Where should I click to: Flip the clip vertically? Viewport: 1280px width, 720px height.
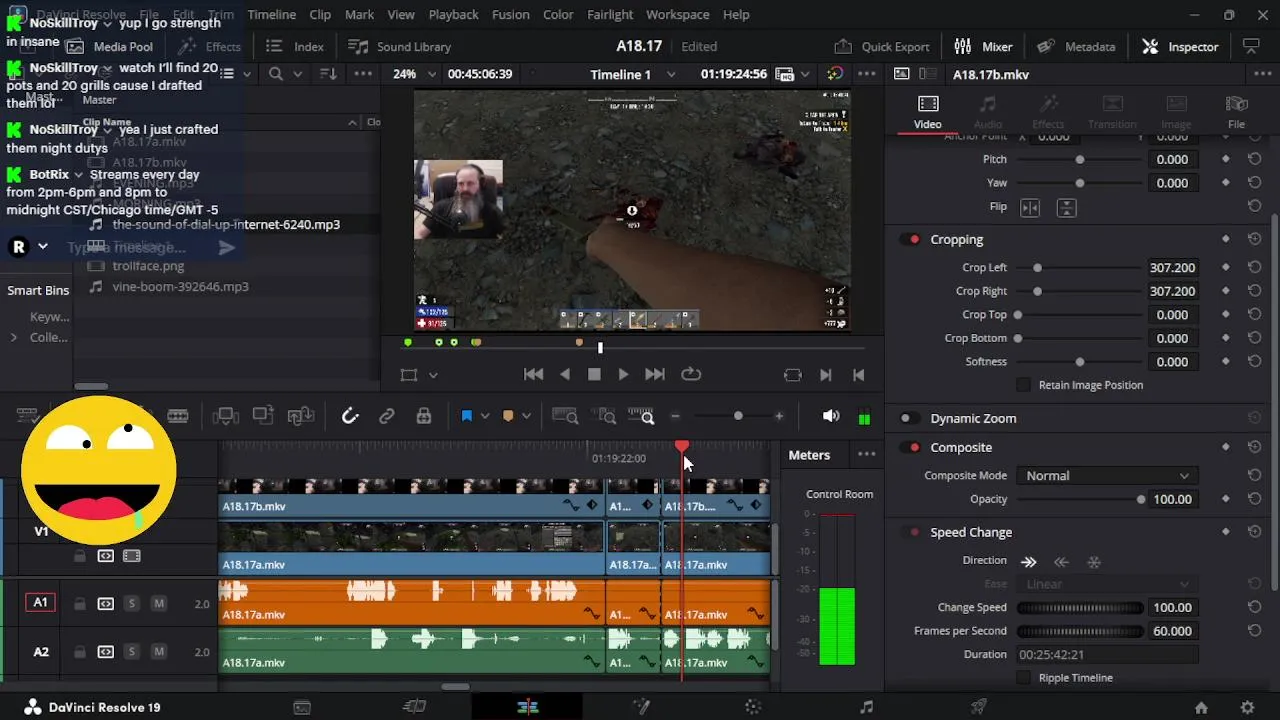tap(1067, 207)
